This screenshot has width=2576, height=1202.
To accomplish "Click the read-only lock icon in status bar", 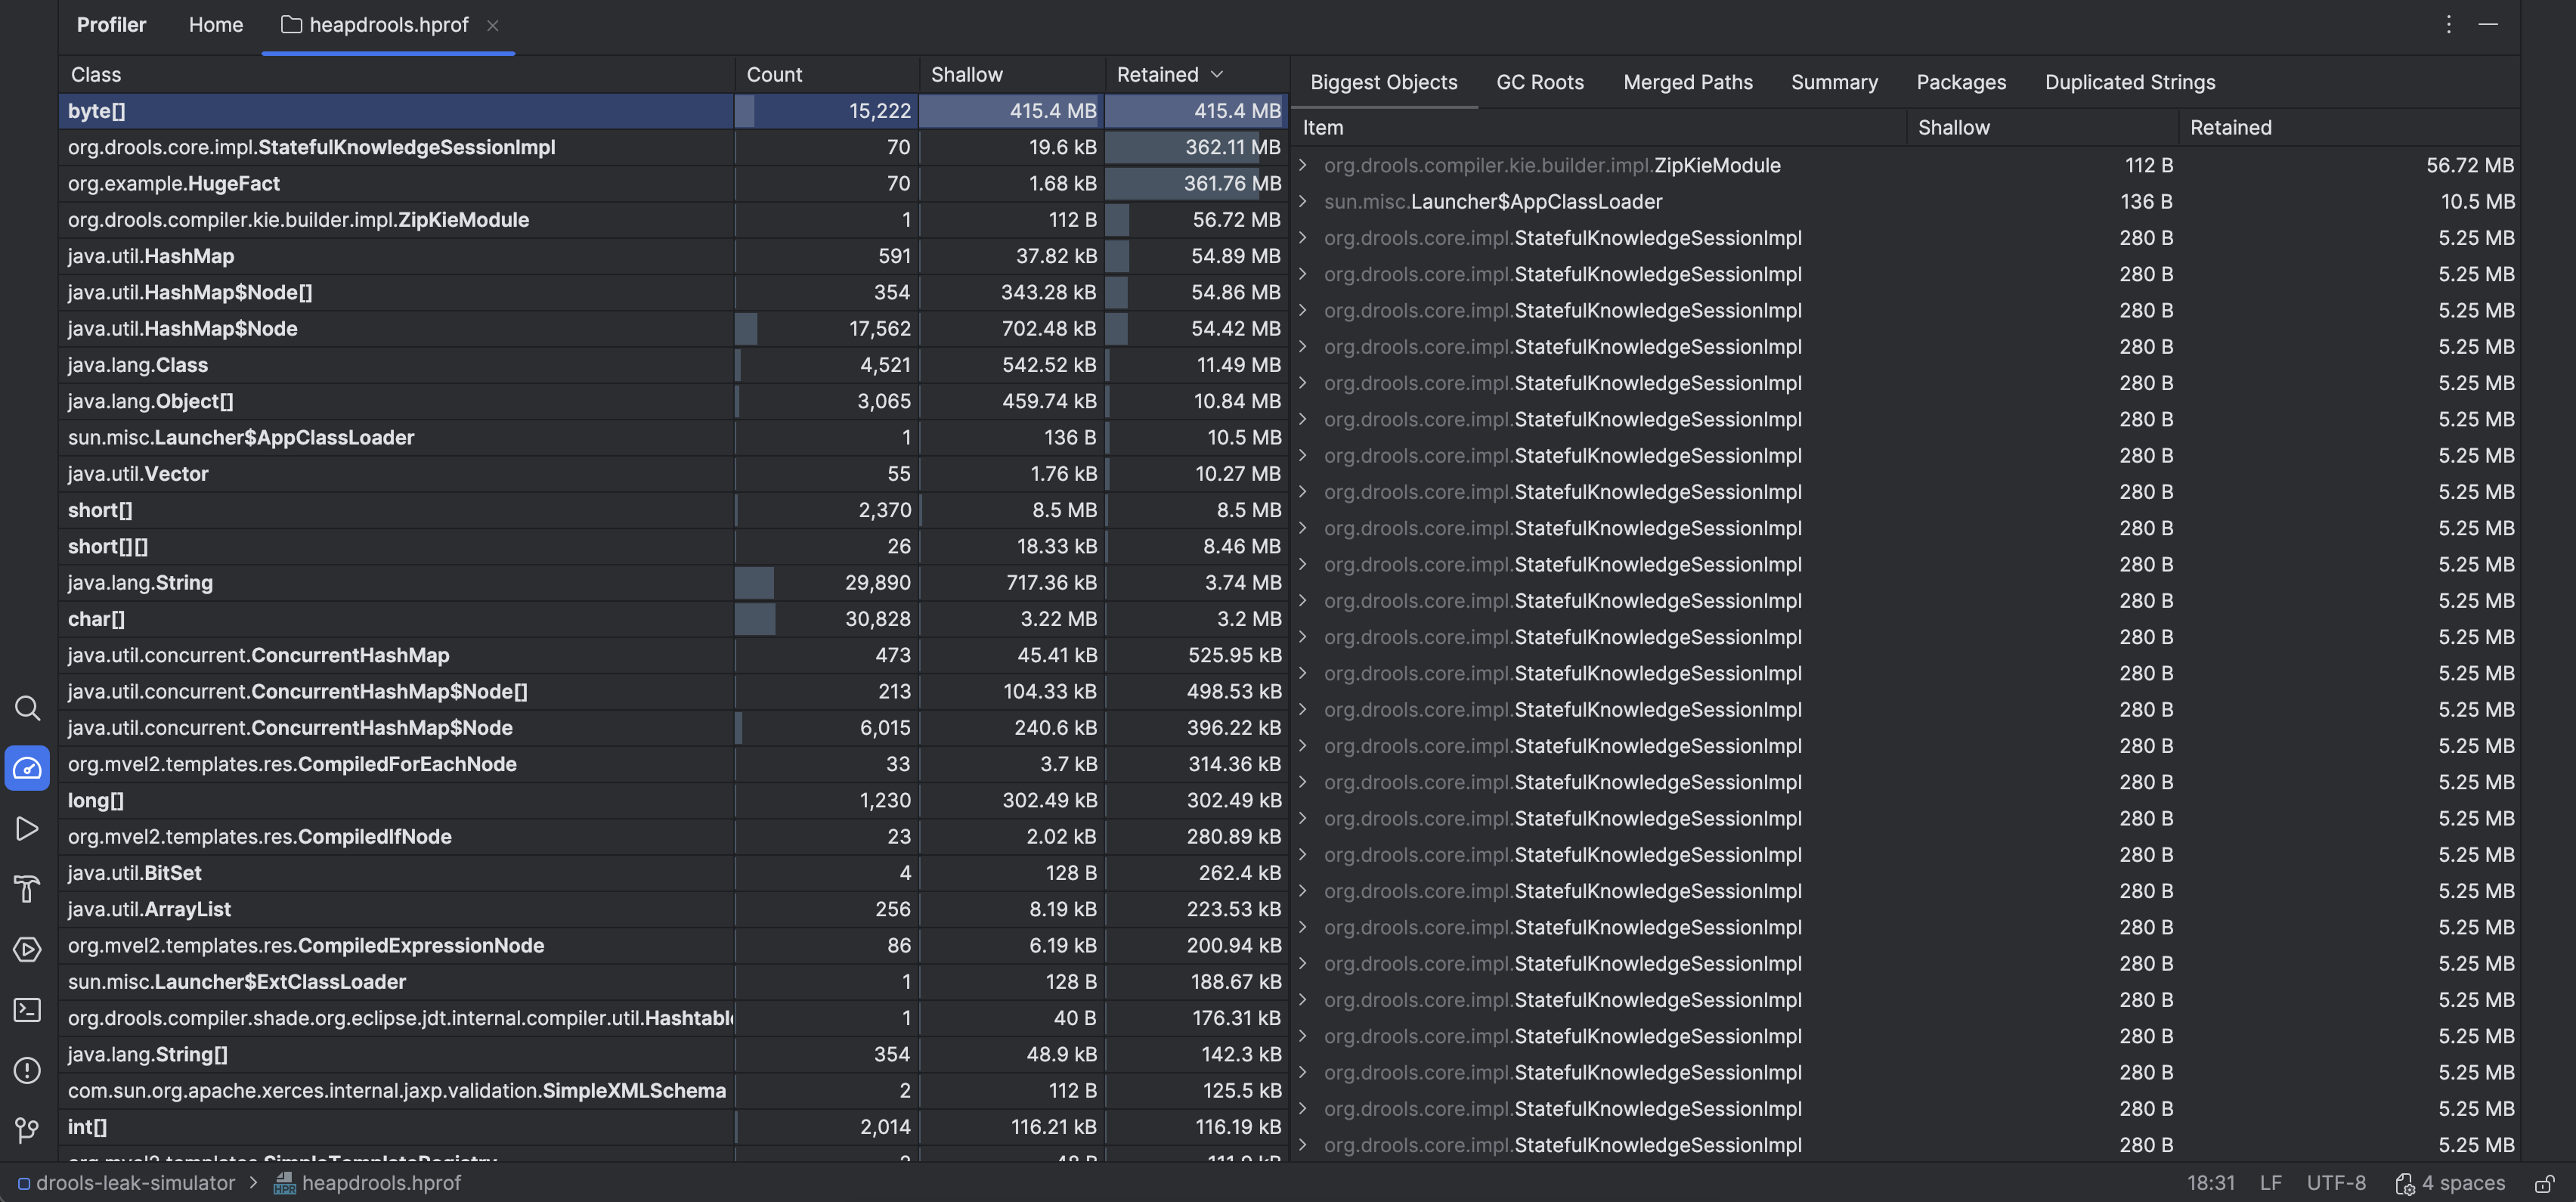I will [2545, 1184].
